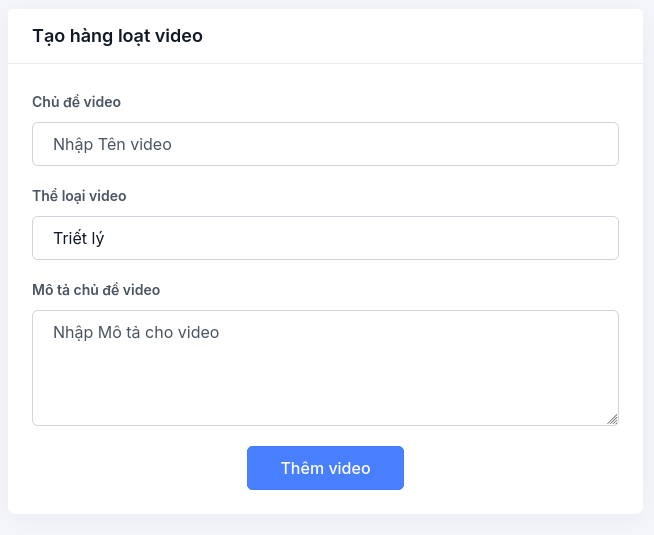
Task: Click the diagonal resize grip of description box
Action: [x=612, y=419]
